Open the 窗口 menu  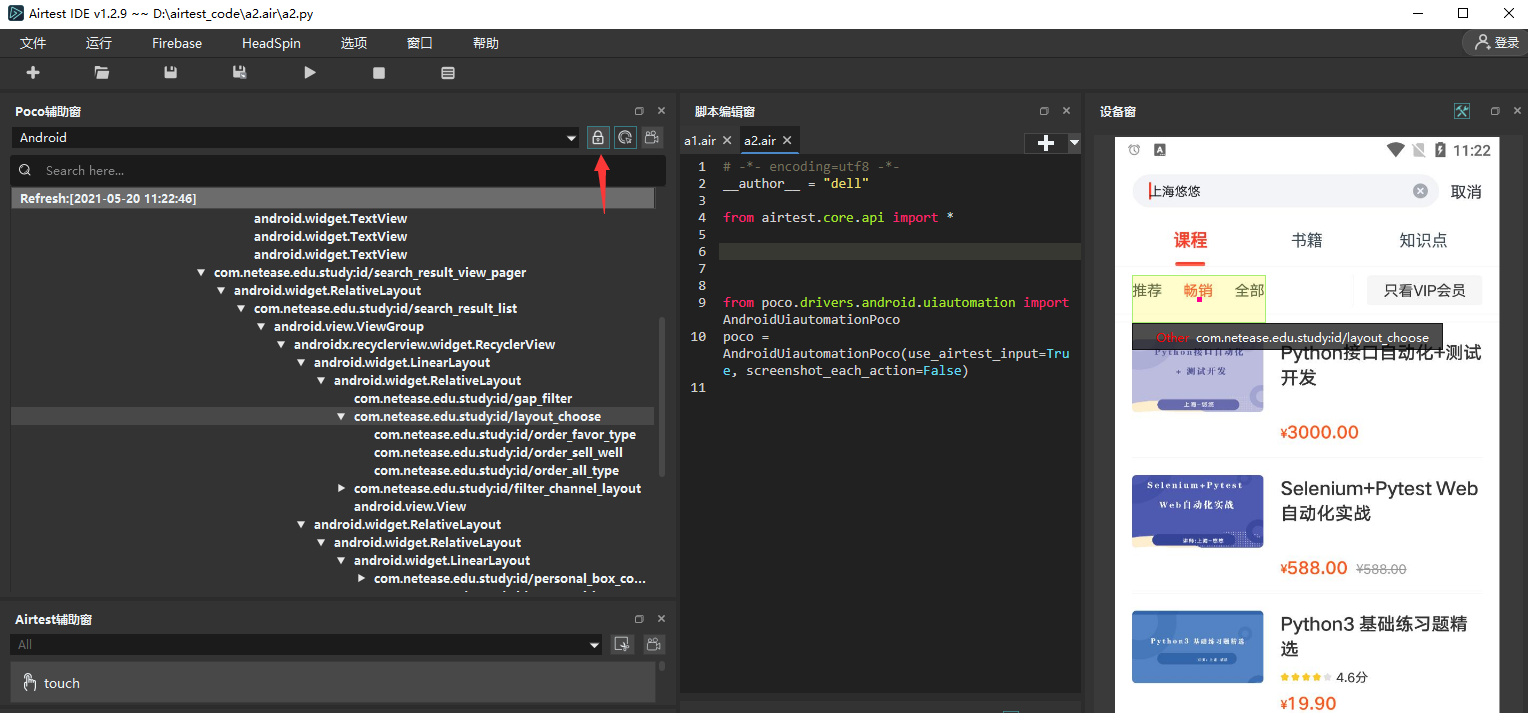[420, 43]
